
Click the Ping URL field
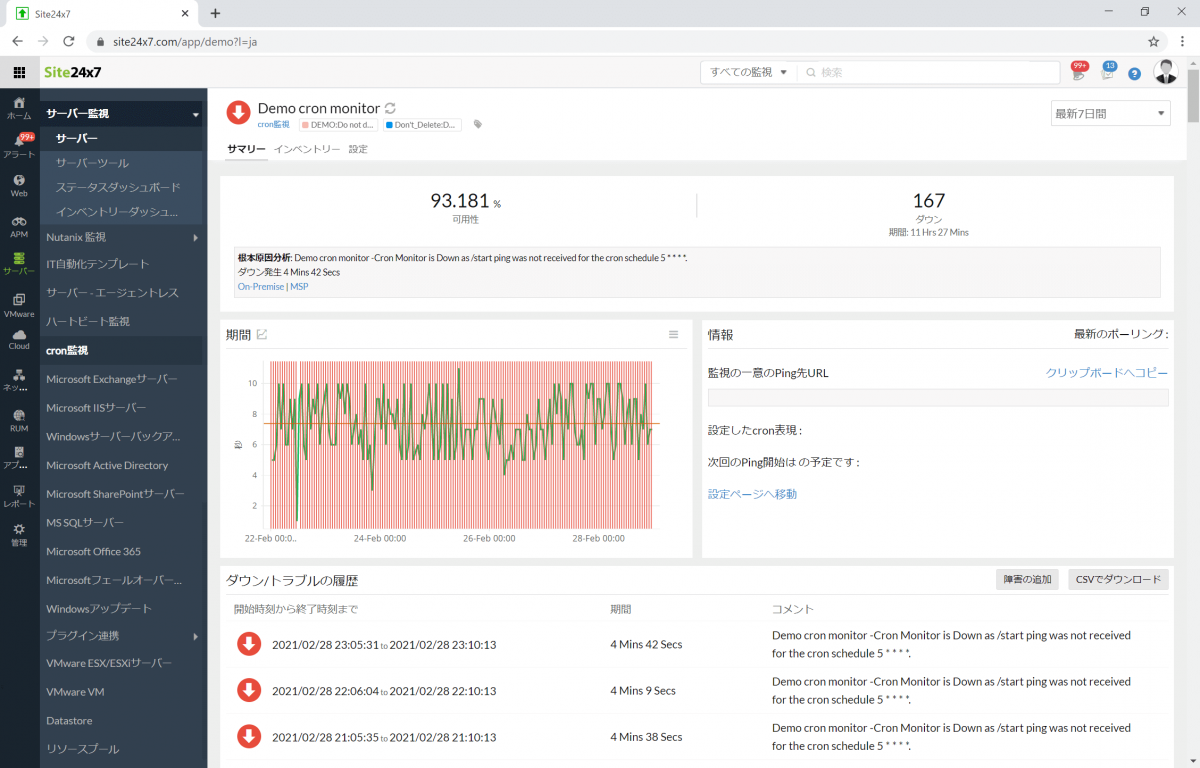(x=938, y=397)
